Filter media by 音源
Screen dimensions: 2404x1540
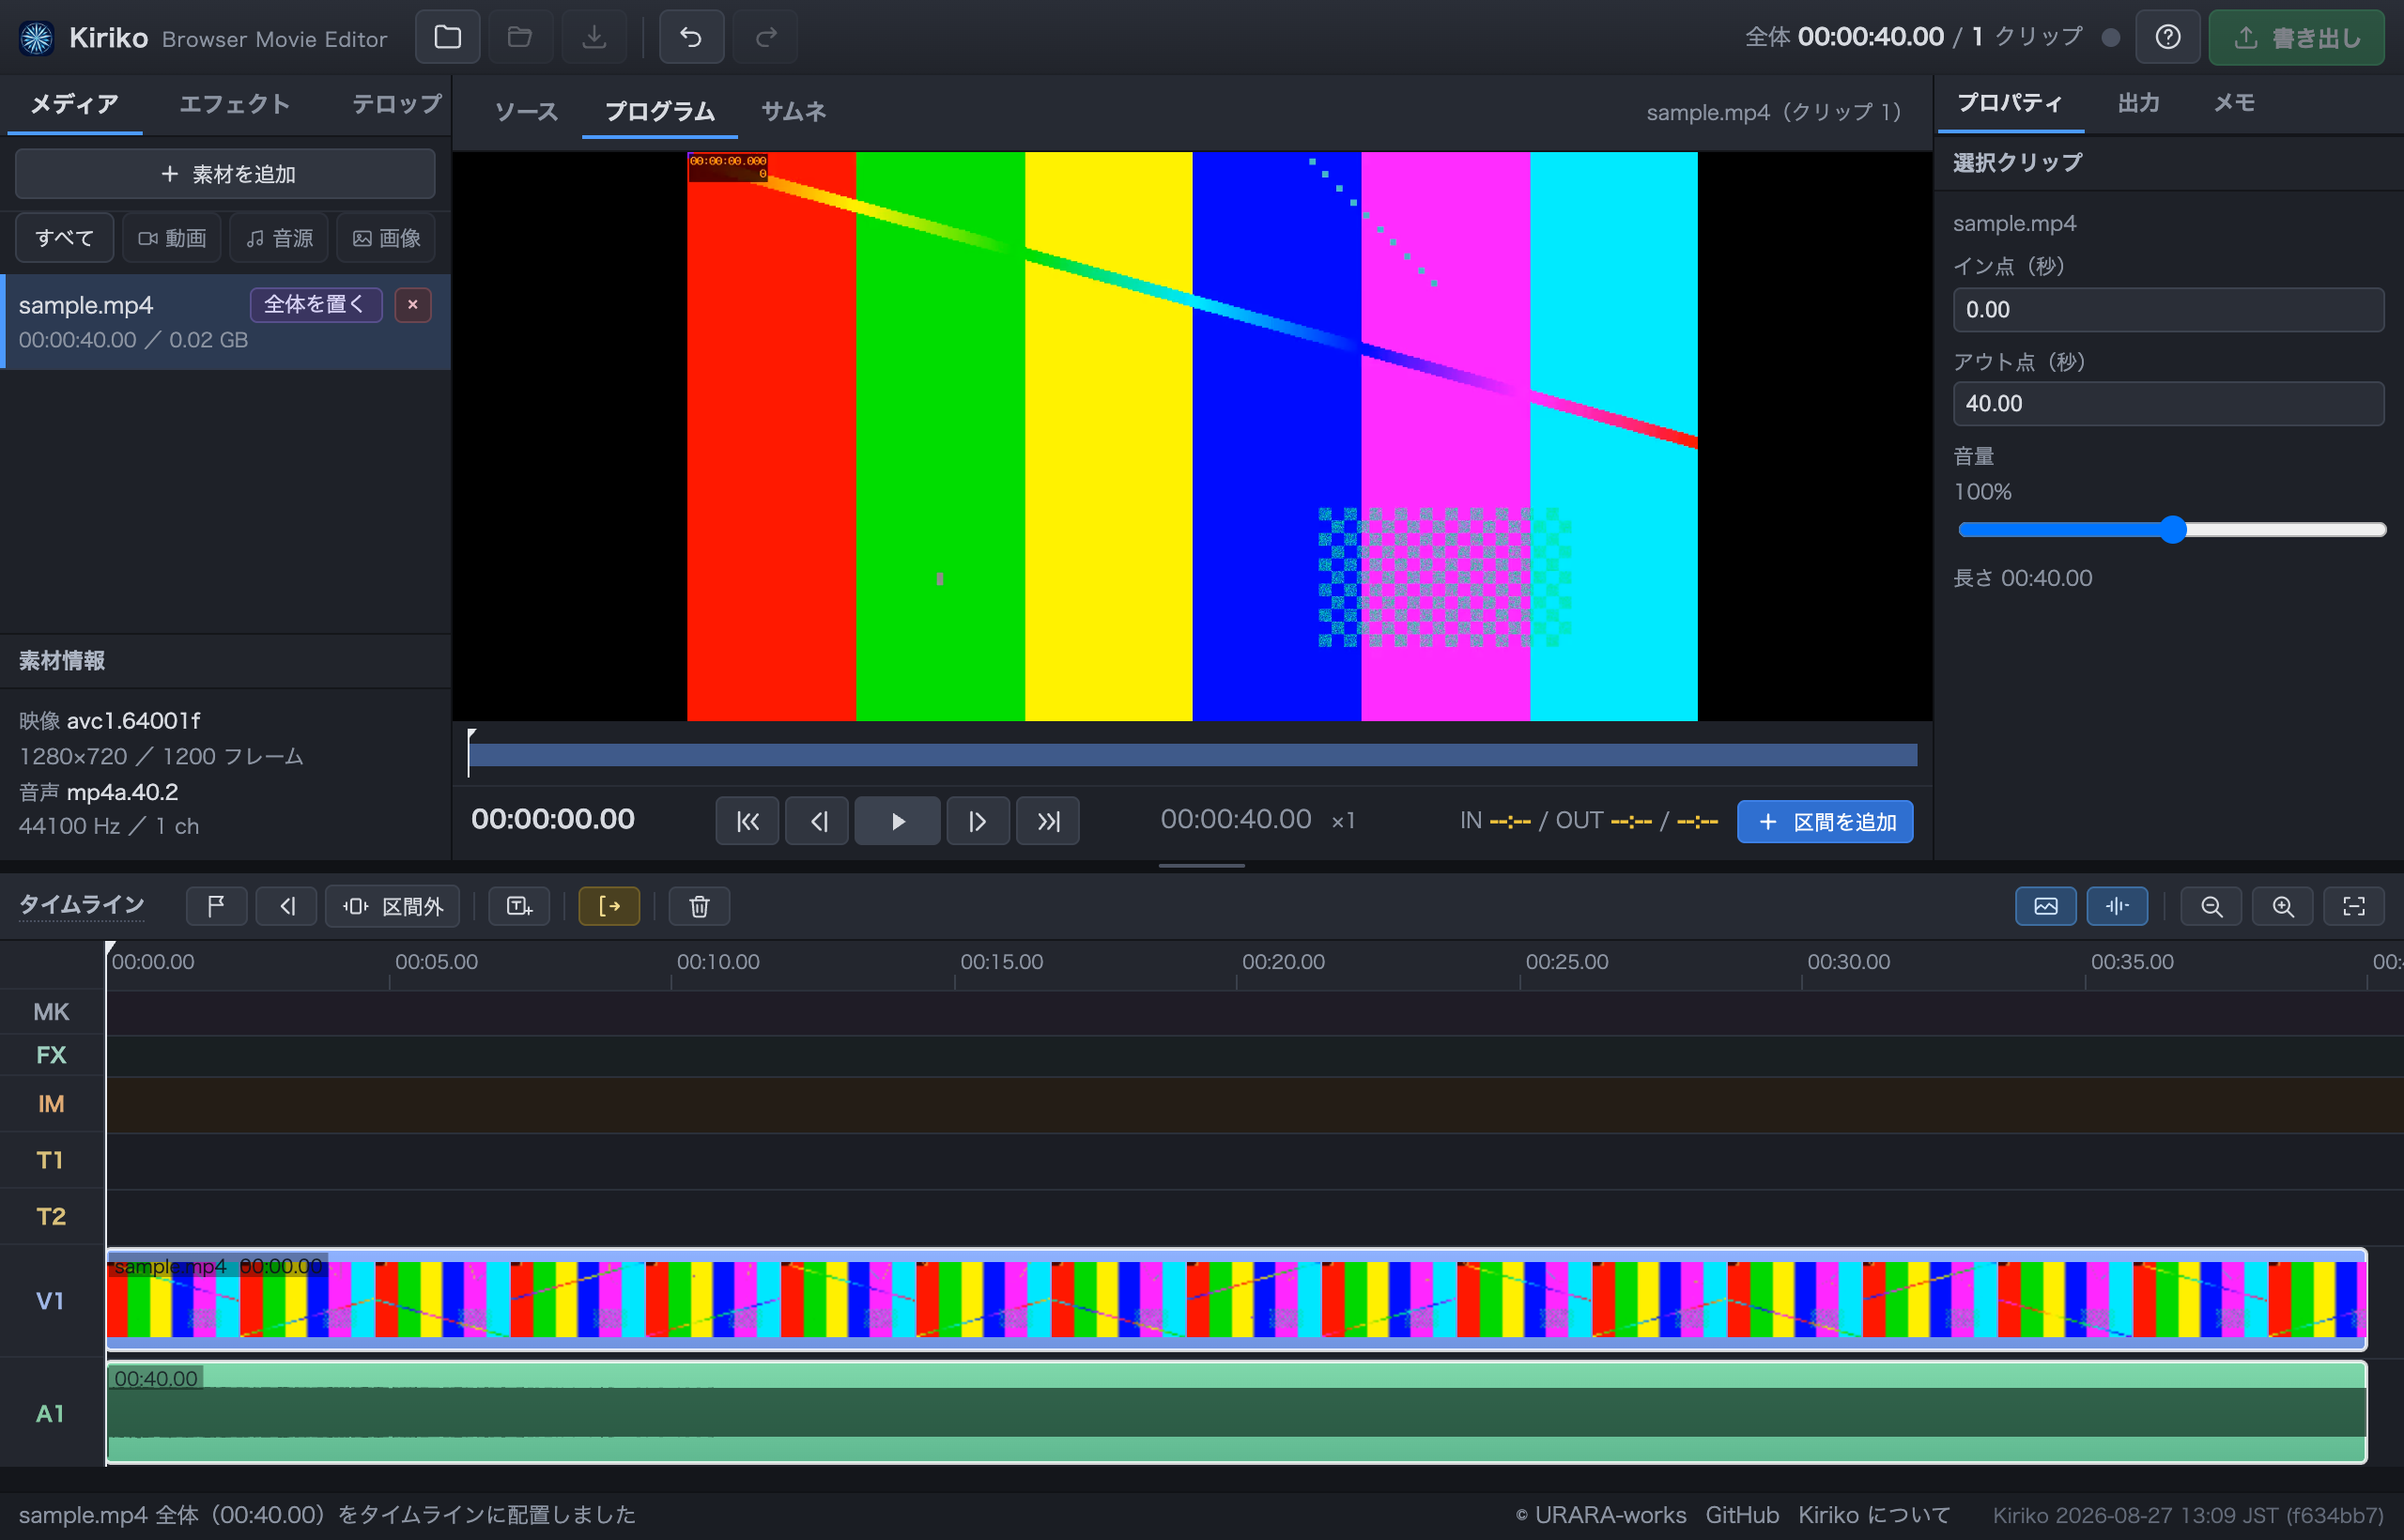click(x=279, y=238)
